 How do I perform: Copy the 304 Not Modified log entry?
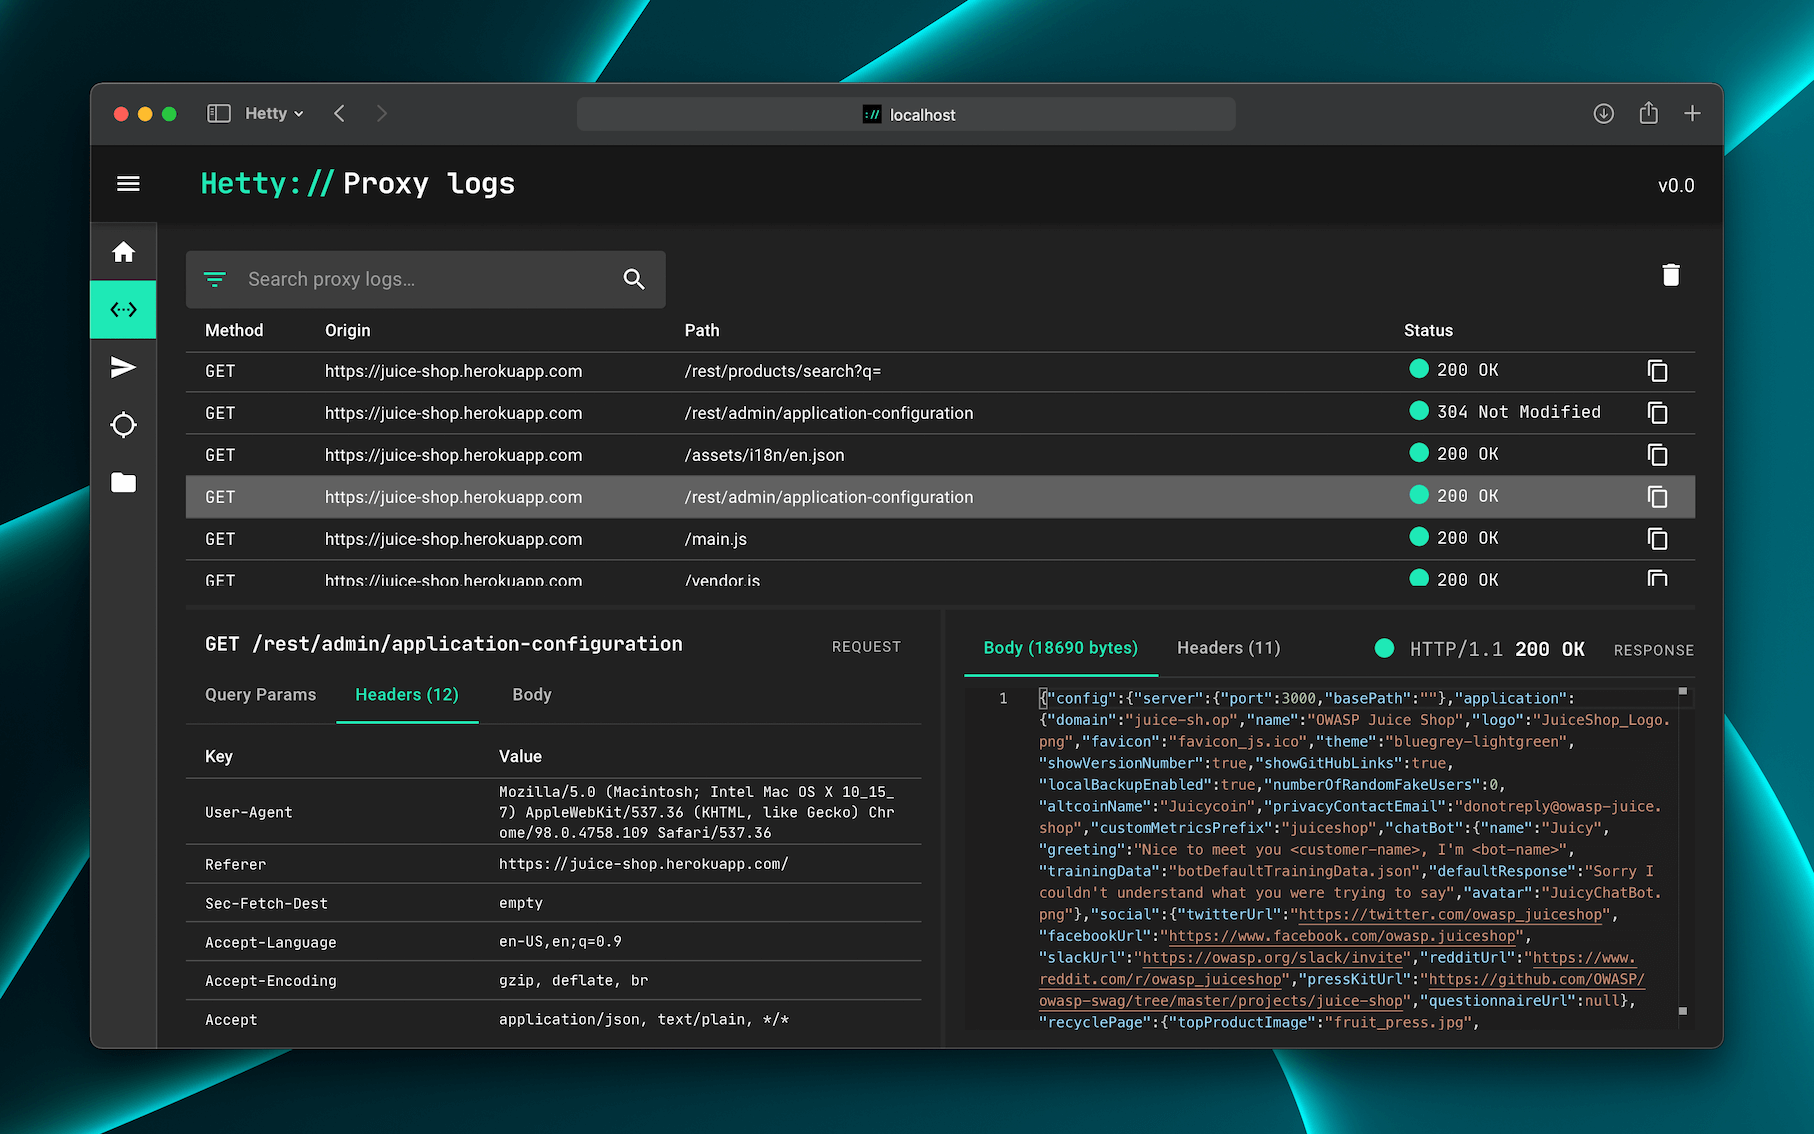(1658, 412)
